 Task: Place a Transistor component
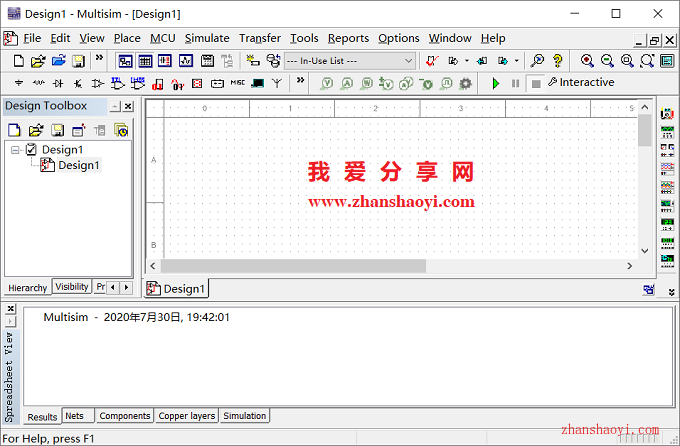78,83
